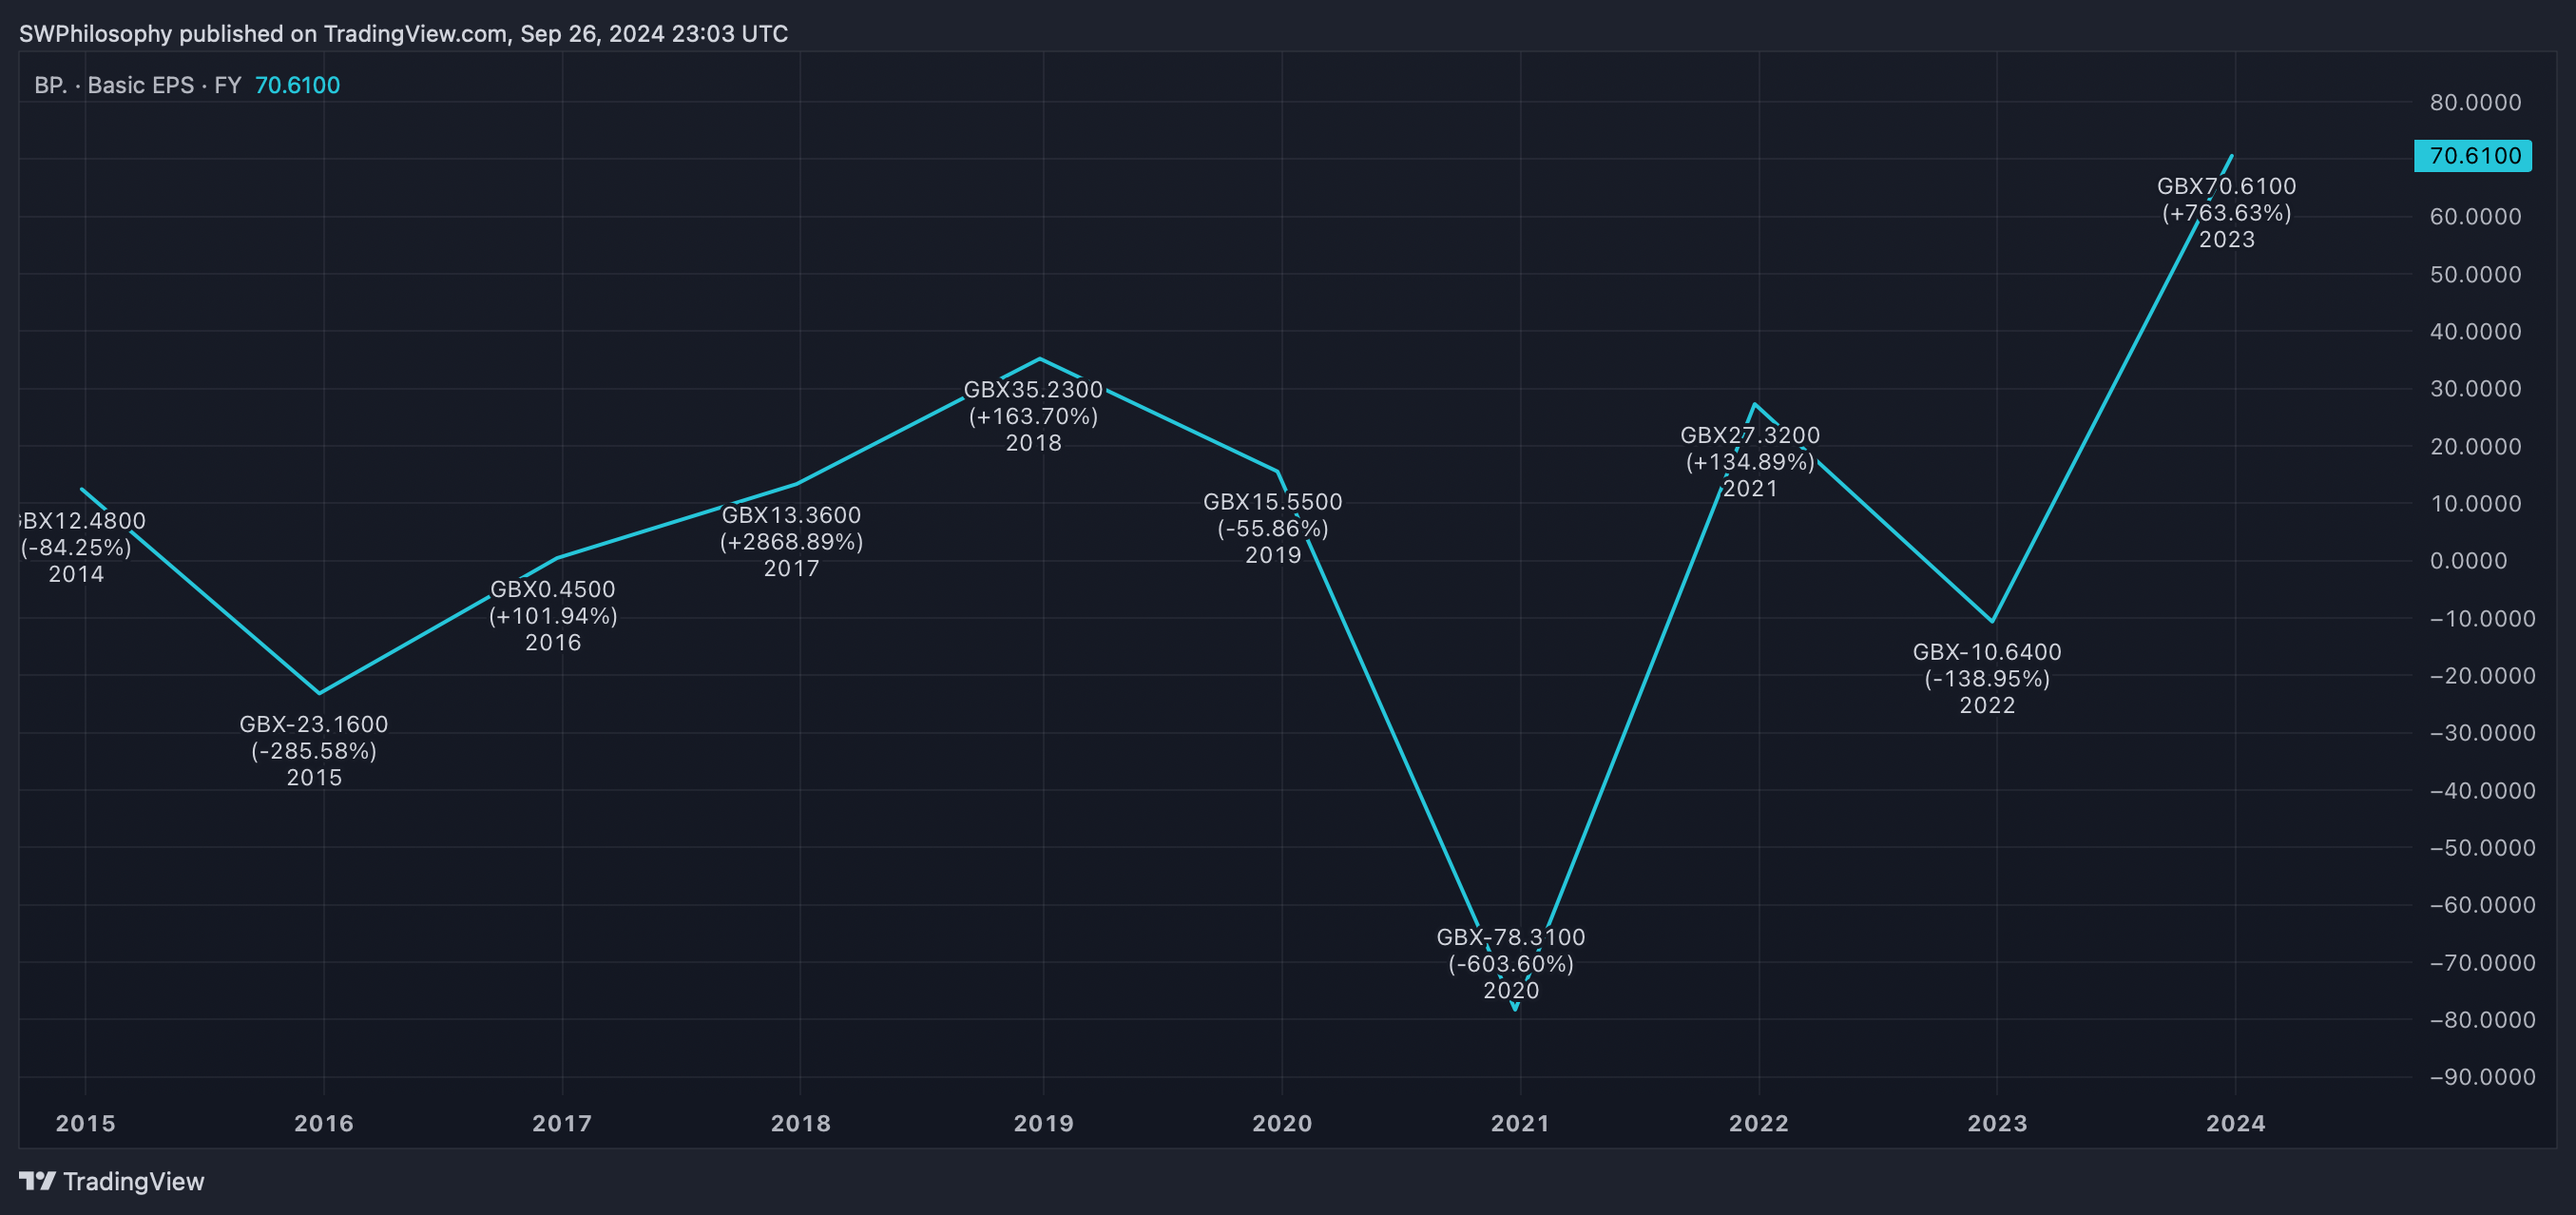Select the GBX-78.3100 data point label
2576x1215 pixels.
[1510, 937]
